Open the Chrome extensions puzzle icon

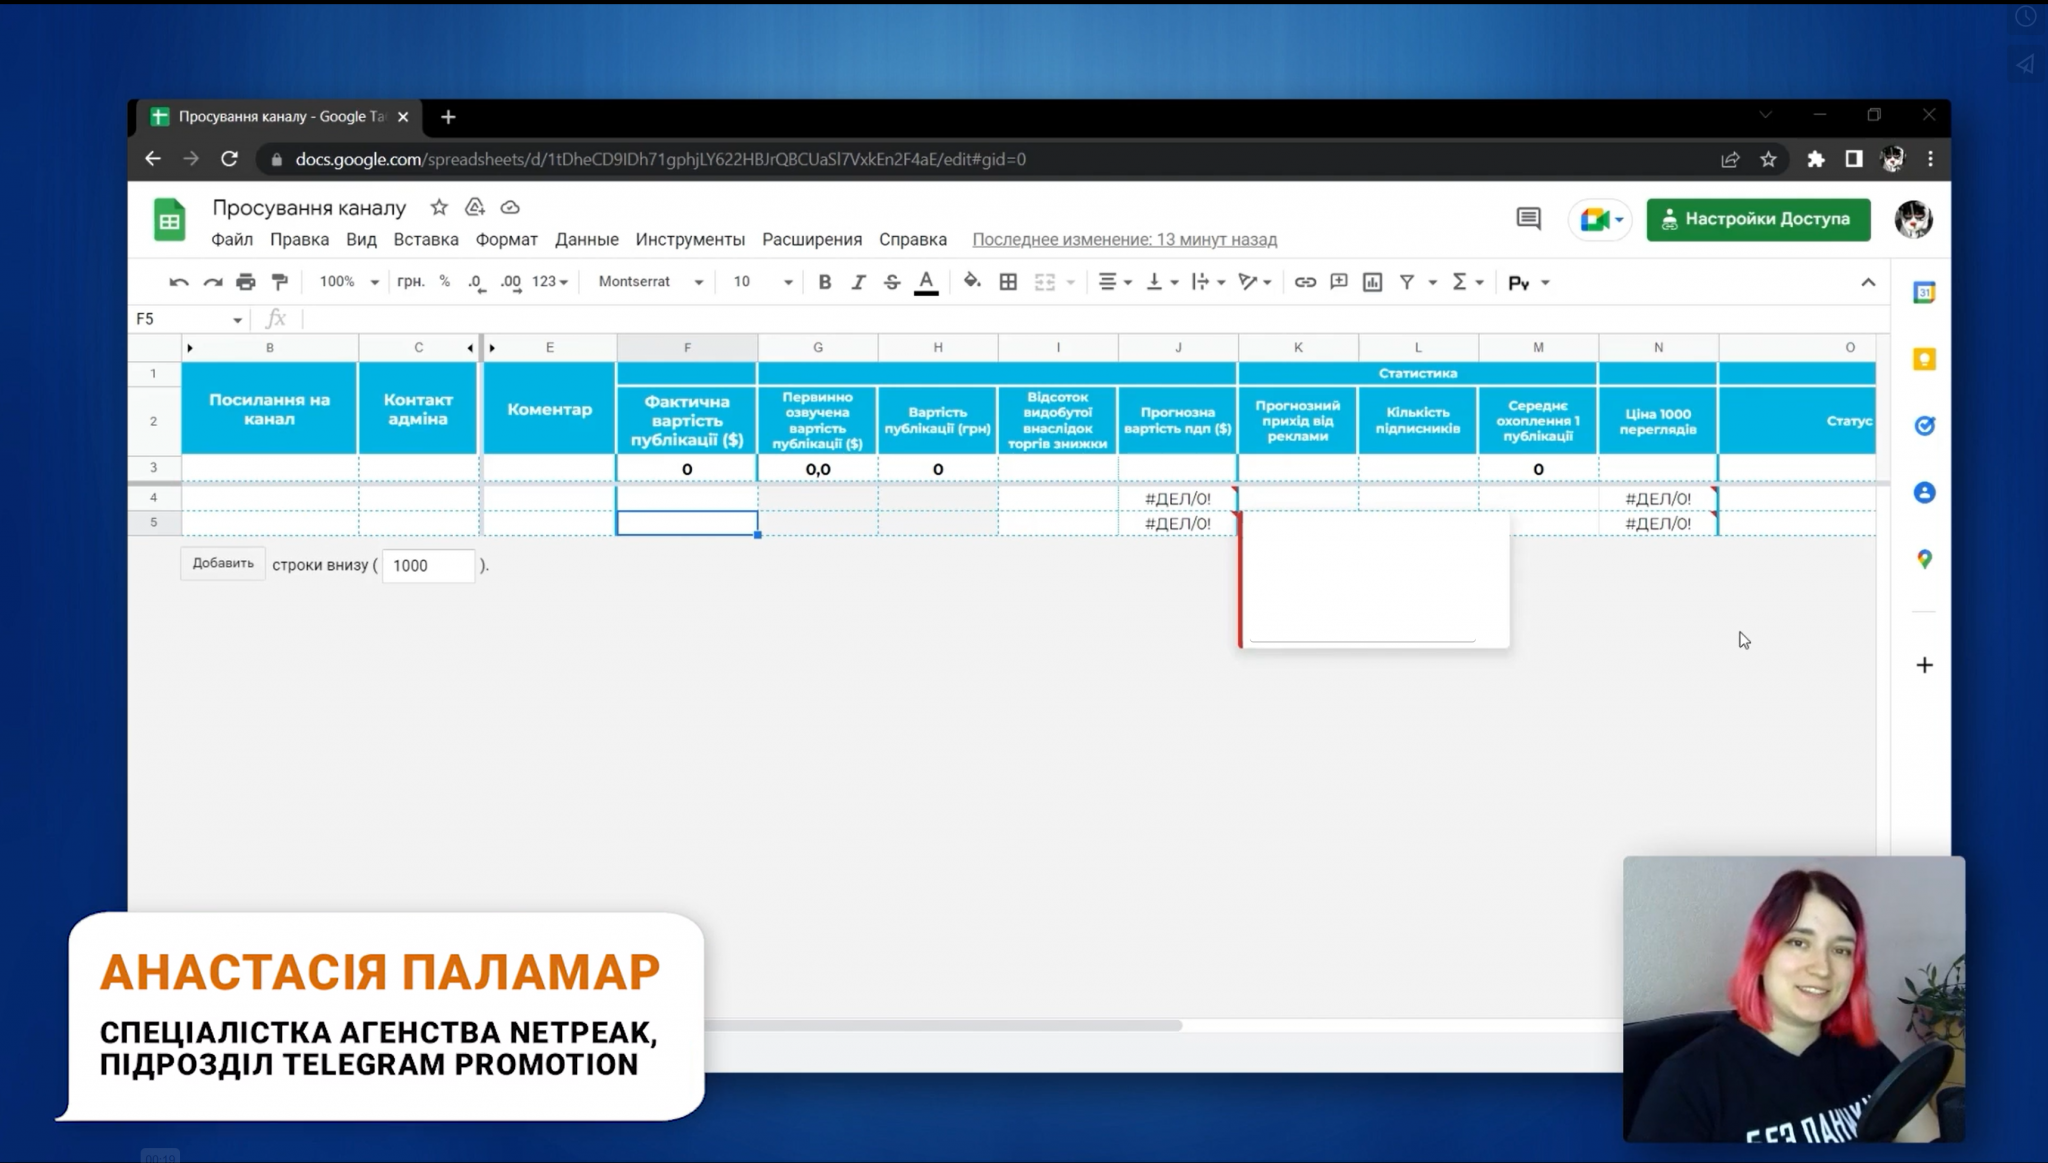pos(1816,159)
